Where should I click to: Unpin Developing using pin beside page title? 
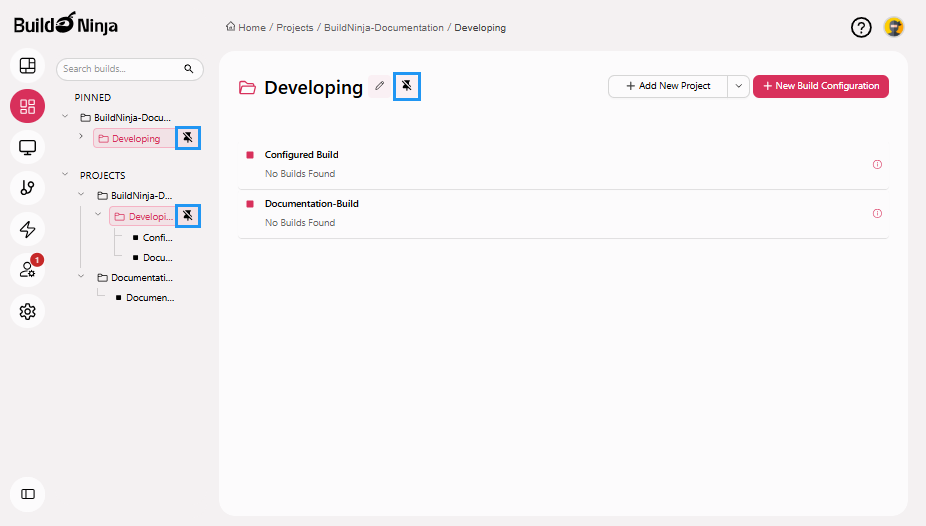pos(406,87)
